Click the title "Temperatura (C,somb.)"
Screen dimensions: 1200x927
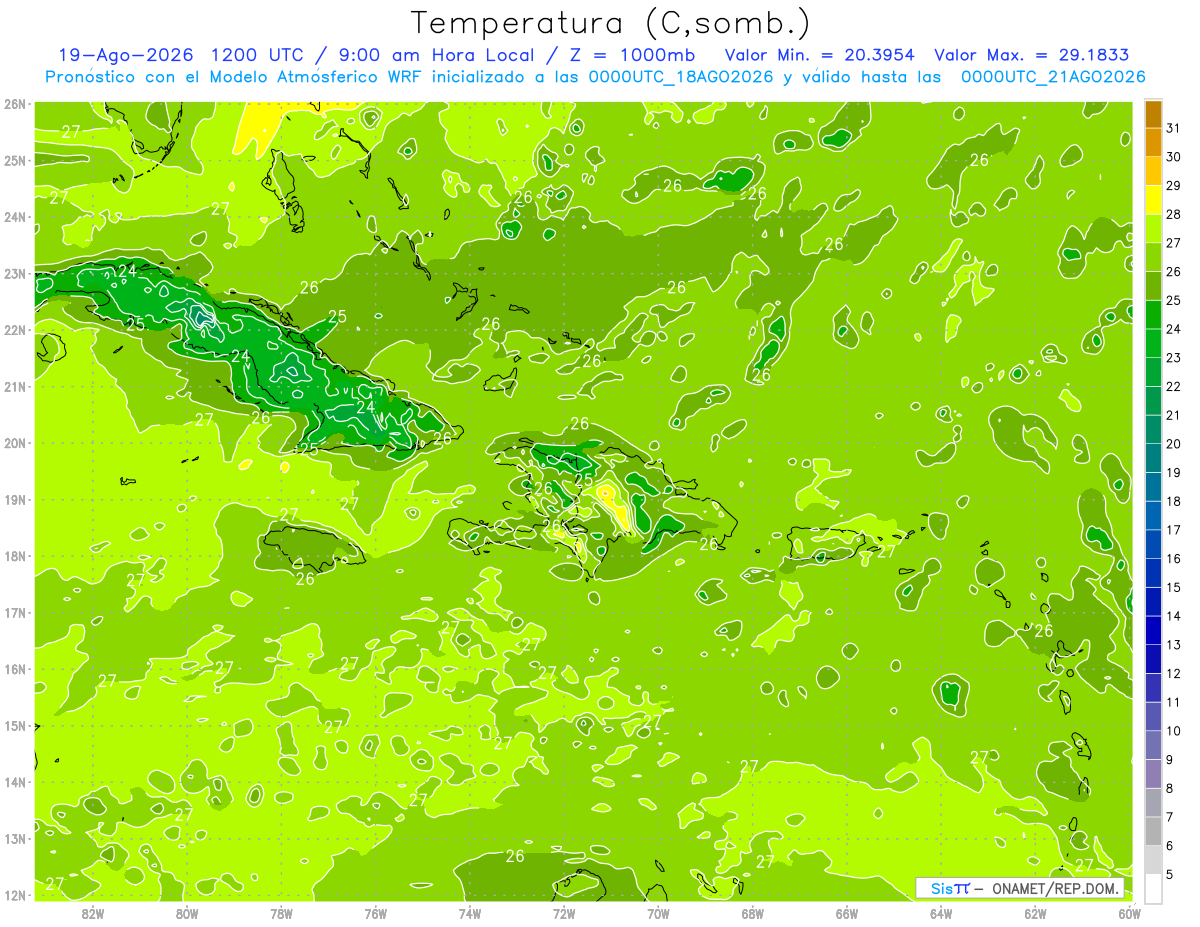point(611,23)
